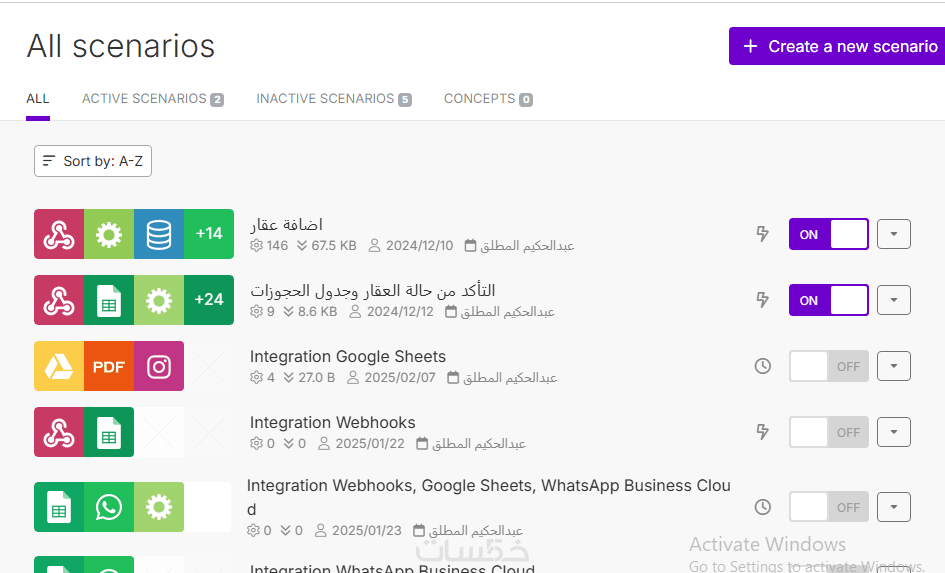Expand options dropdown for Integration Webhooks scenario
The width and height of the screenshot is (945, 573).
[894, 432]
